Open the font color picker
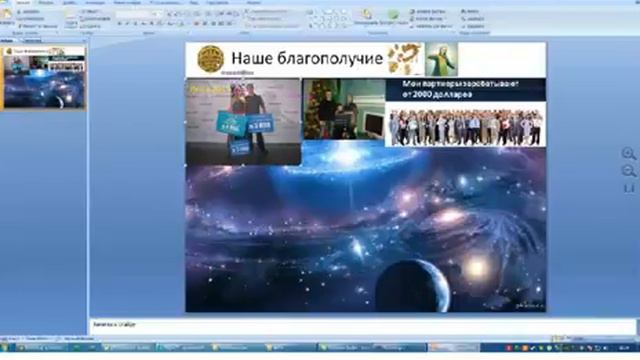Screen dimensions: 640x360 pyautogui.click(x=182, y=24)
